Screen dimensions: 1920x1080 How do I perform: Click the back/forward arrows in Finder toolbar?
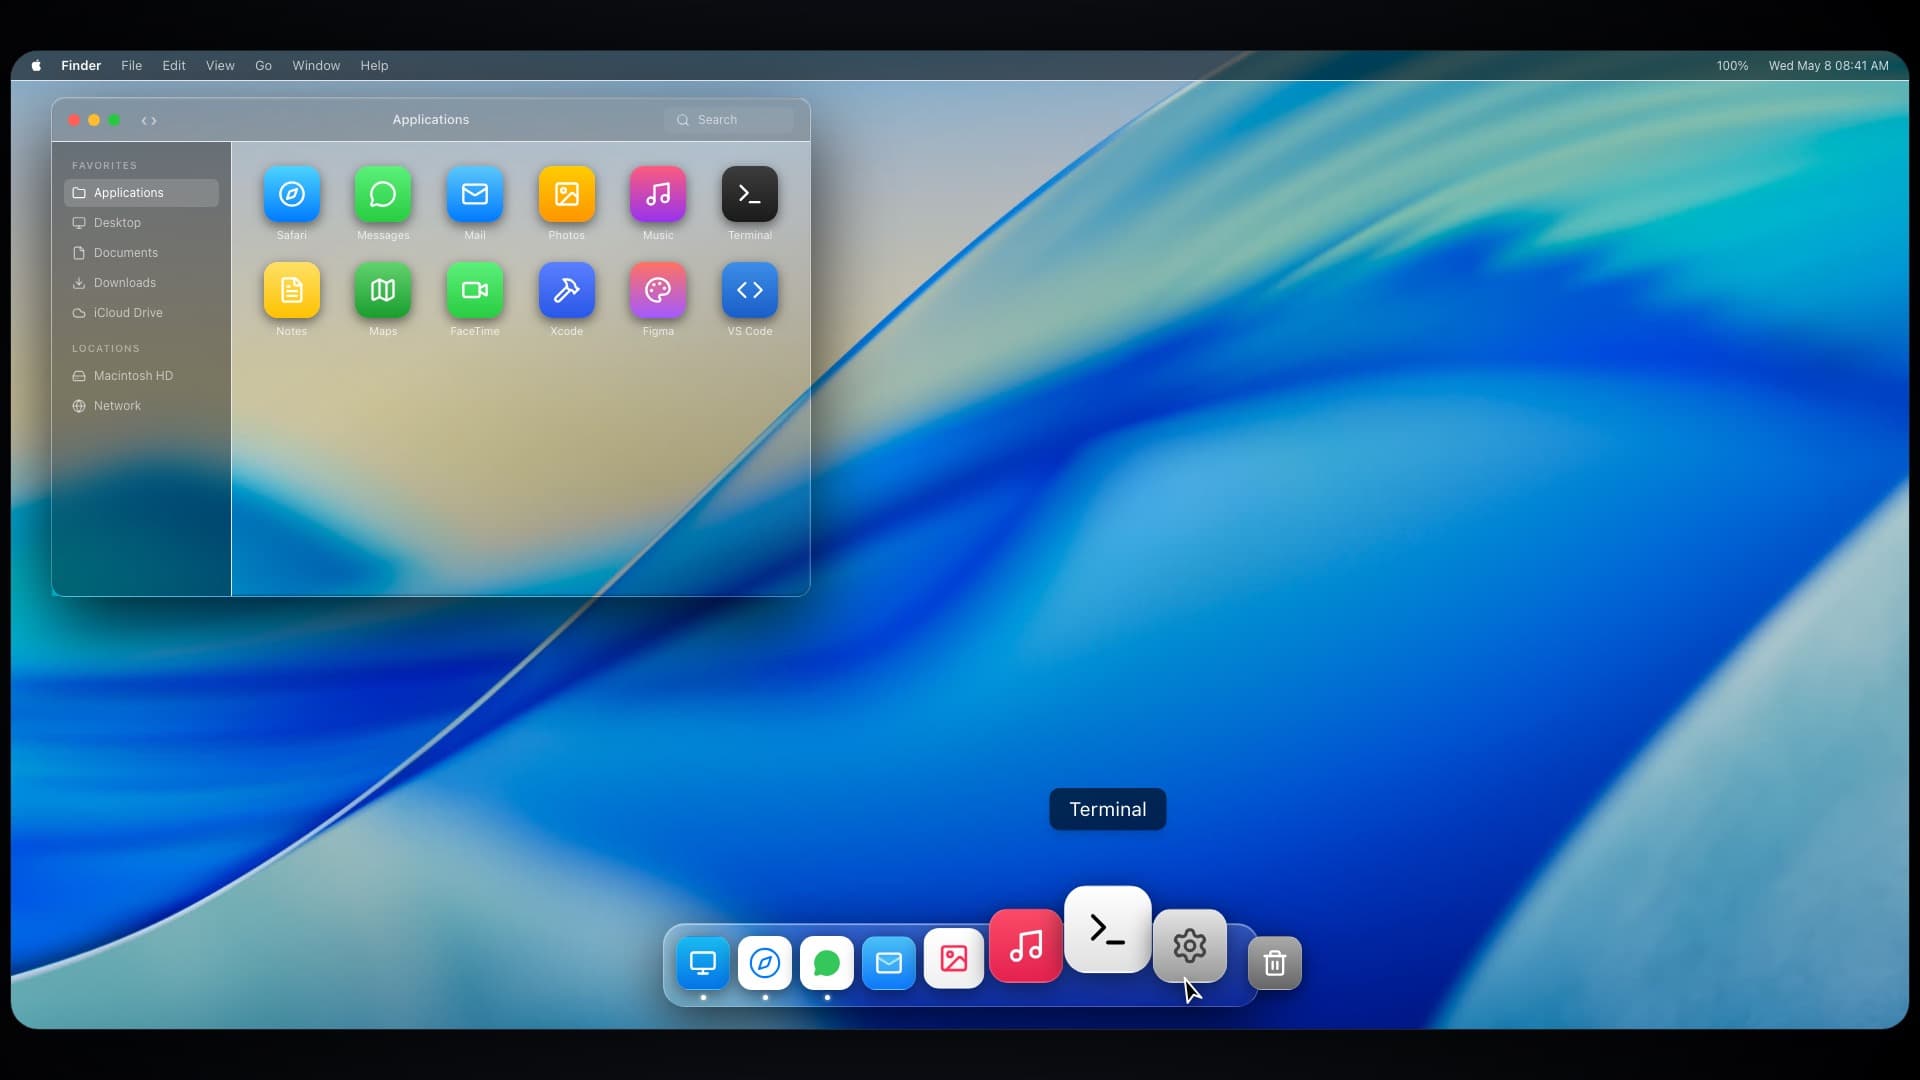(149, 121)
